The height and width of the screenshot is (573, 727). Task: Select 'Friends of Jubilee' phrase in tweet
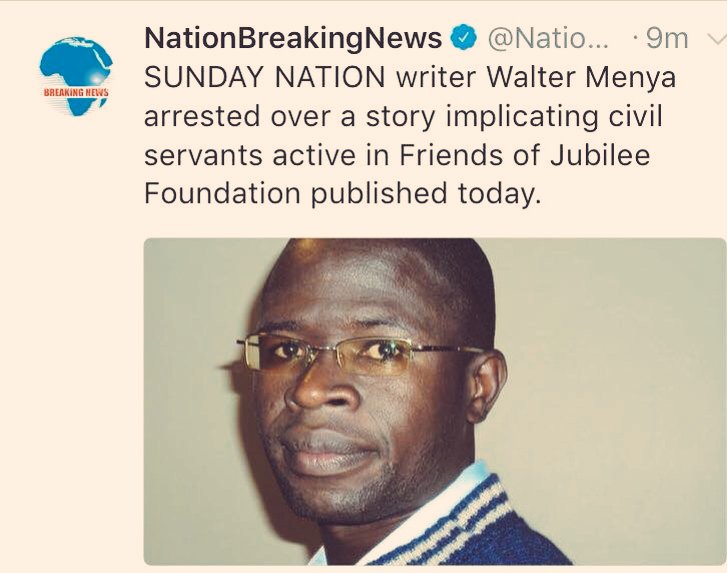click(524, 154)
